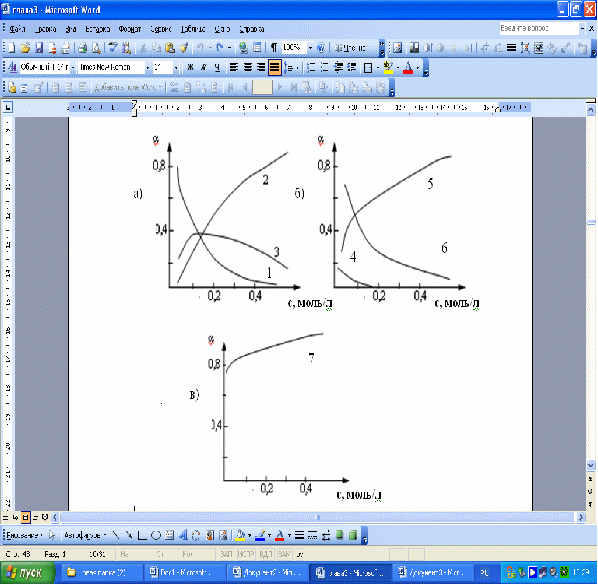Image resolution: width=598 pixels, height=585 pixels.
Task: Open the font name dropdown
Action: pyautogui.click(x=148, y=68)
